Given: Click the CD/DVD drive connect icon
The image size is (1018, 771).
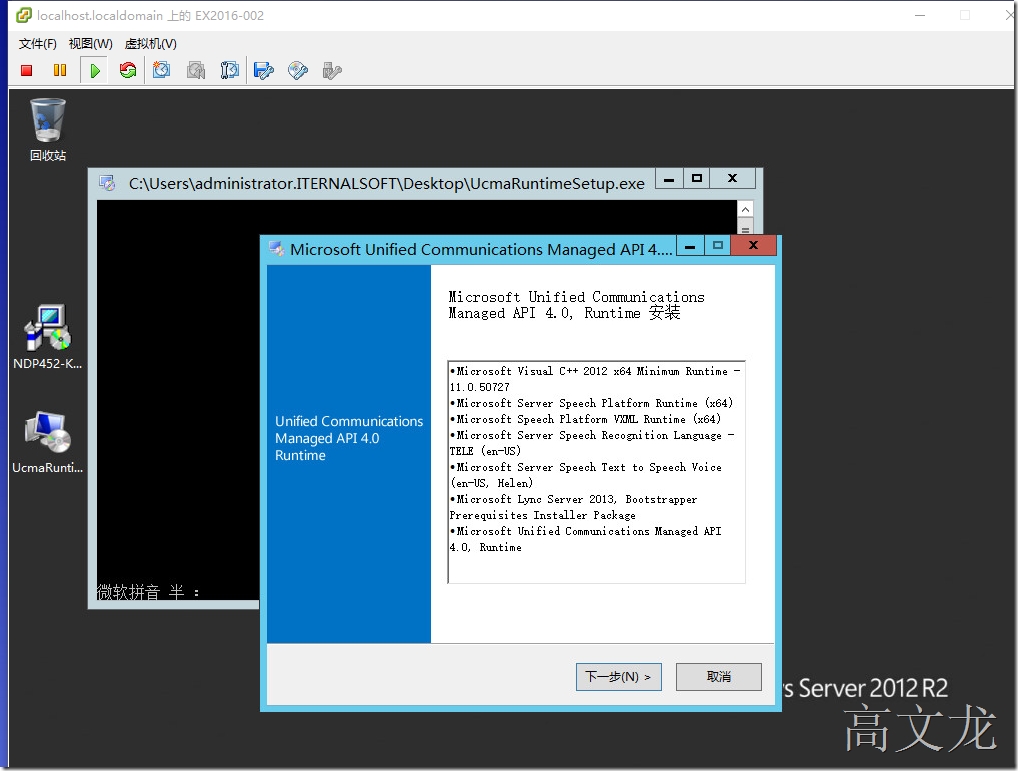Looking at the screenshot, I should [x=297, y=70].
